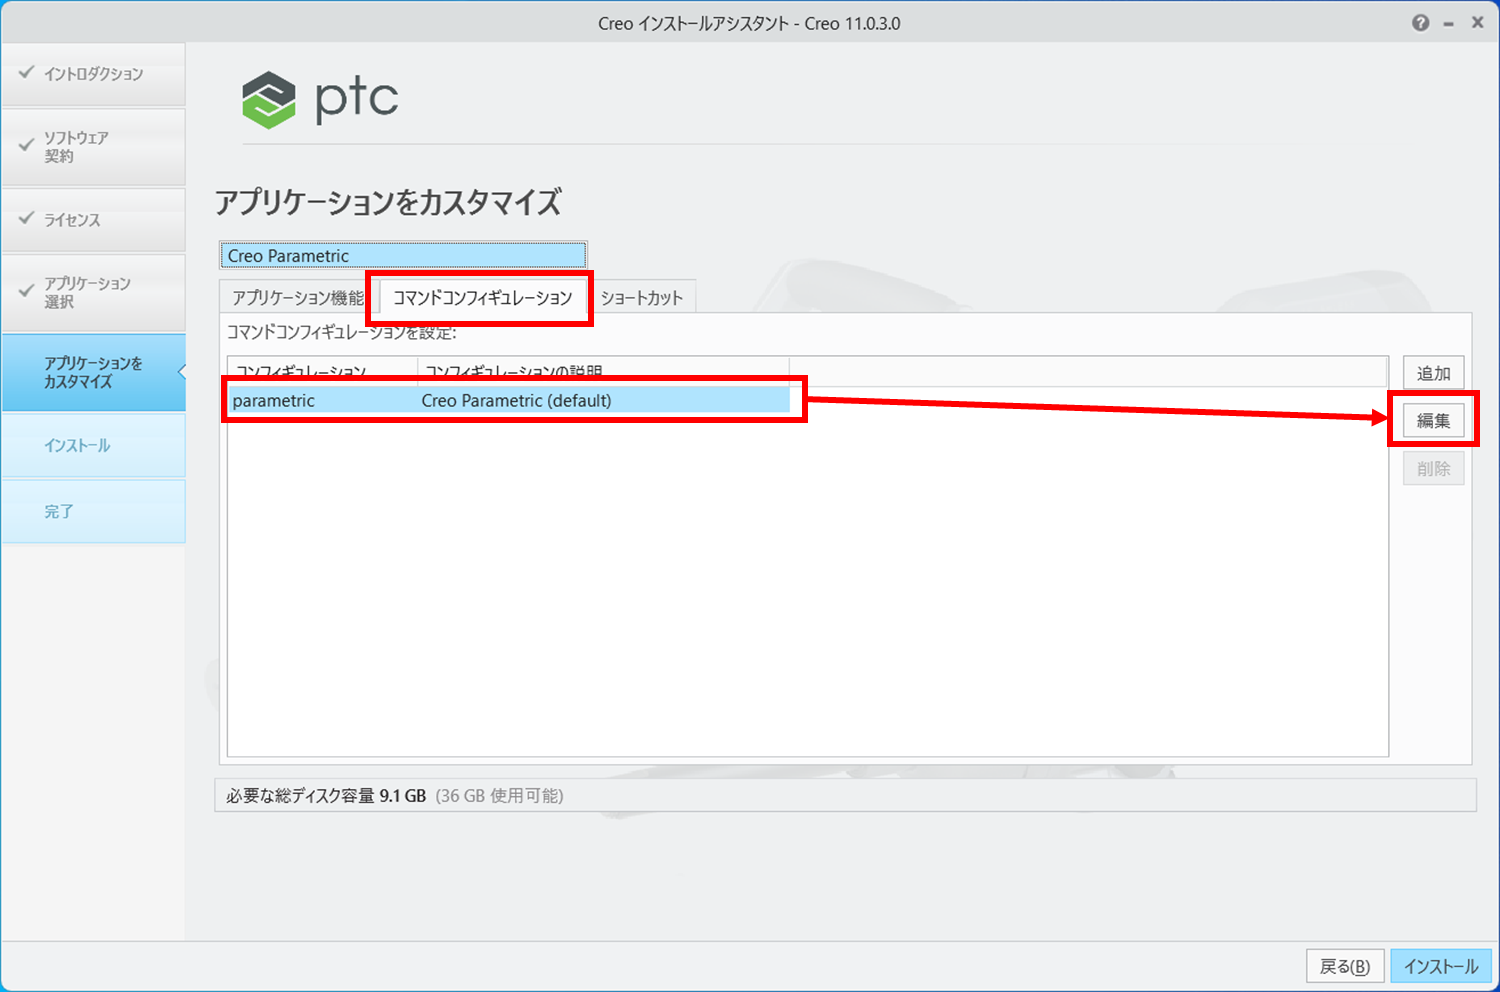Go to アプリケーション選択 step in sidebar
The width and height of the screenshot is (1500, 992).
coord(93,293)
